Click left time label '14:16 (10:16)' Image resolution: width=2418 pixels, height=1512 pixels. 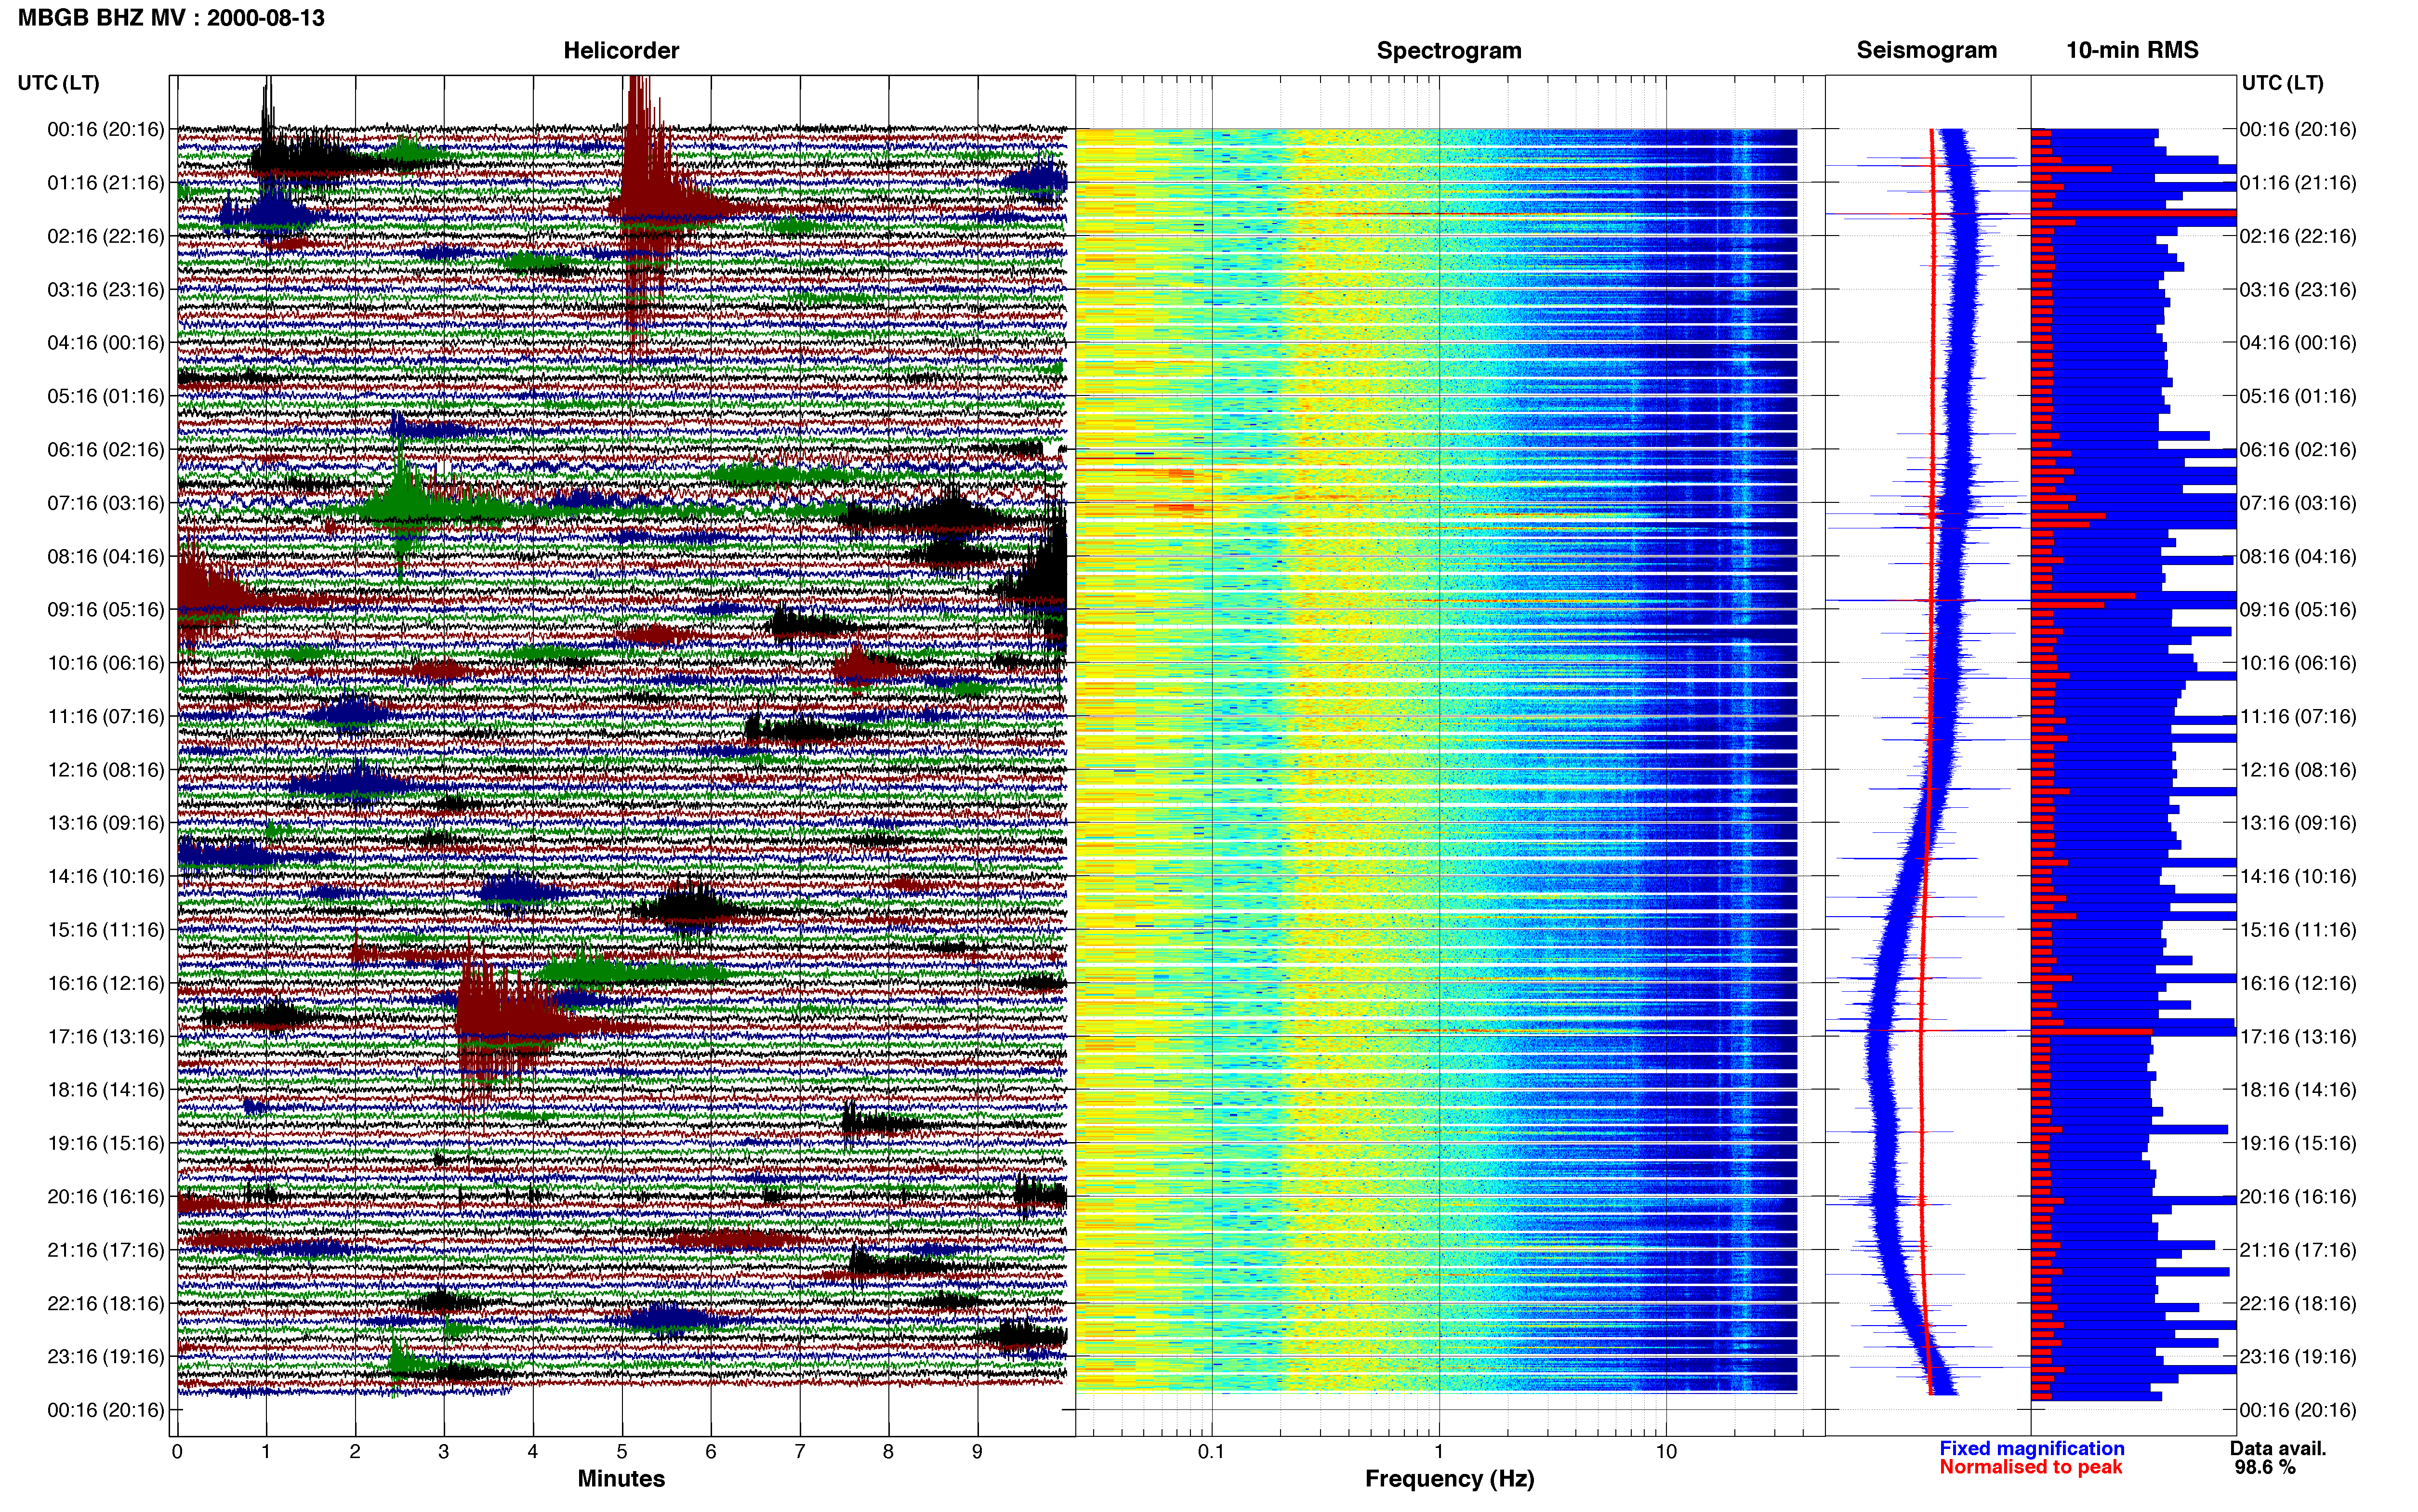tap(106, 877)
